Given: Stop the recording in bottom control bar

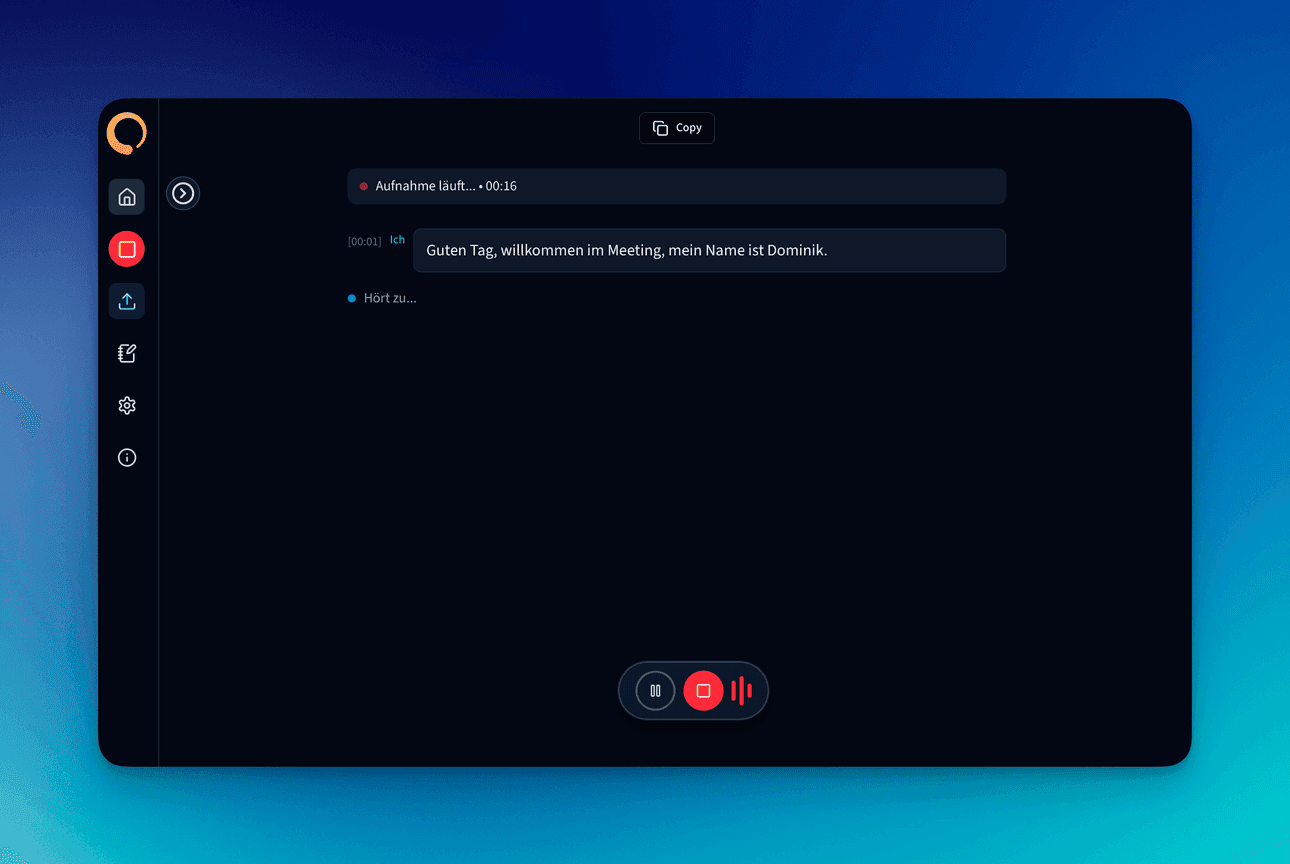Looking at the screenshot, I should coord(703,691).
